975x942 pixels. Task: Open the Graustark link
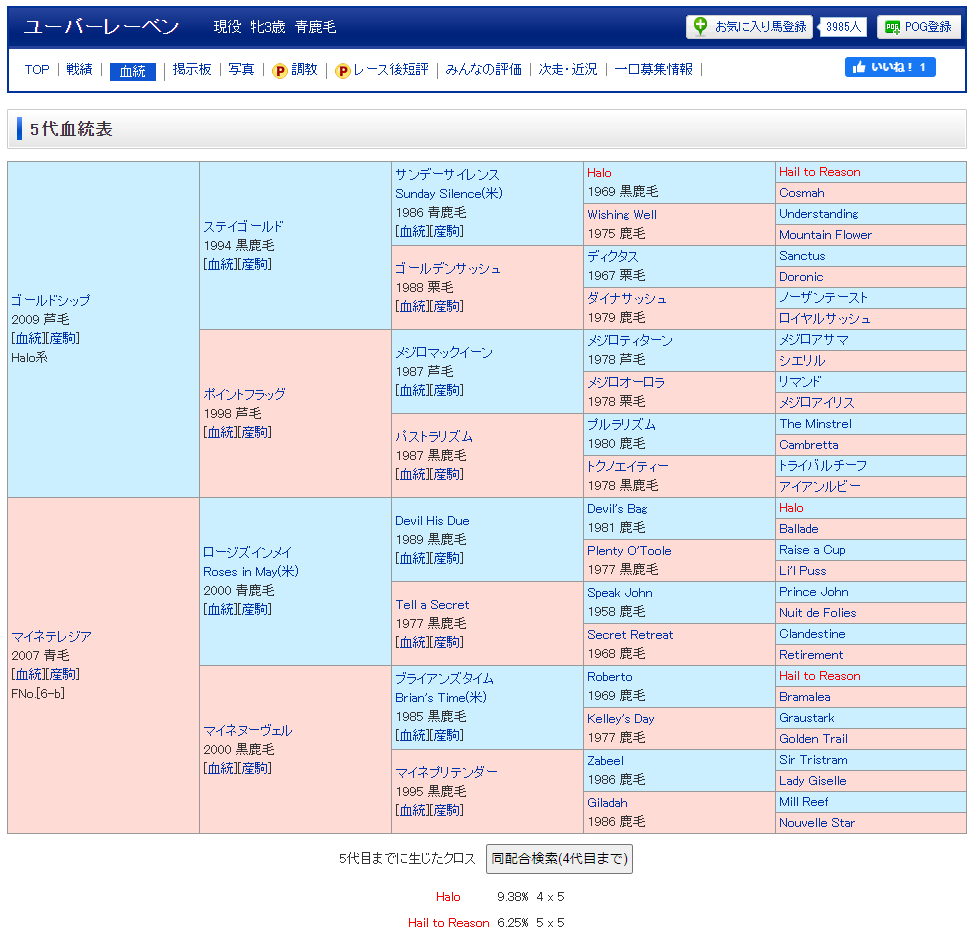[806, 718]
